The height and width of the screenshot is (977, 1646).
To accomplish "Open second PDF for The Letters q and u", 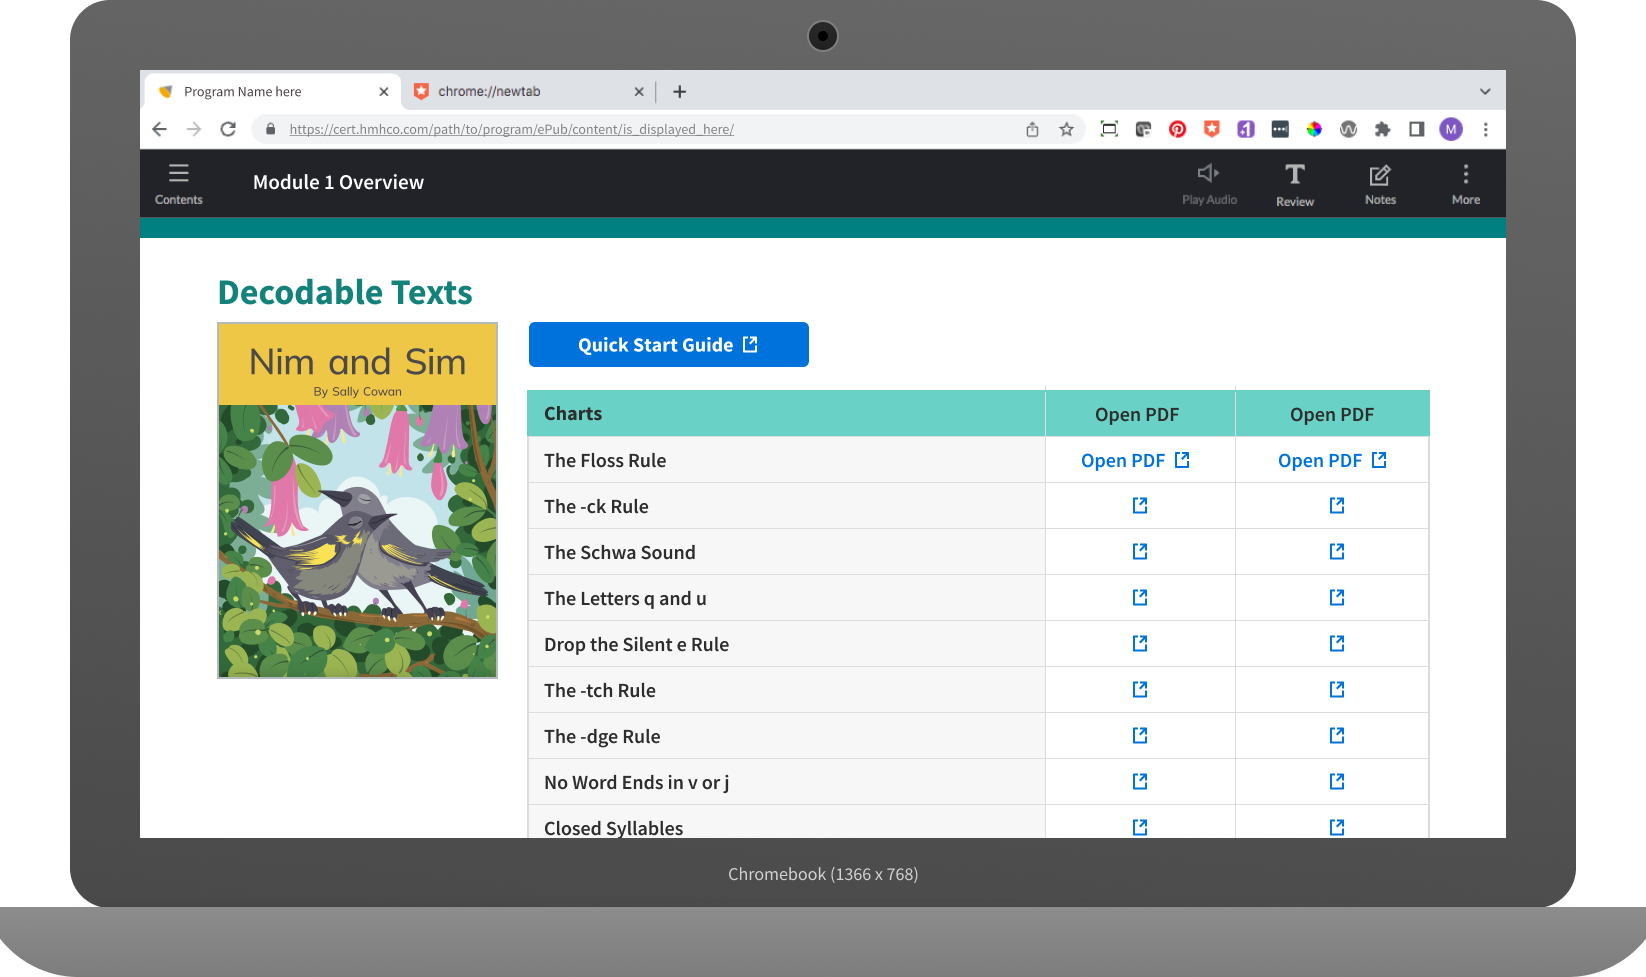I will 1337,598.
